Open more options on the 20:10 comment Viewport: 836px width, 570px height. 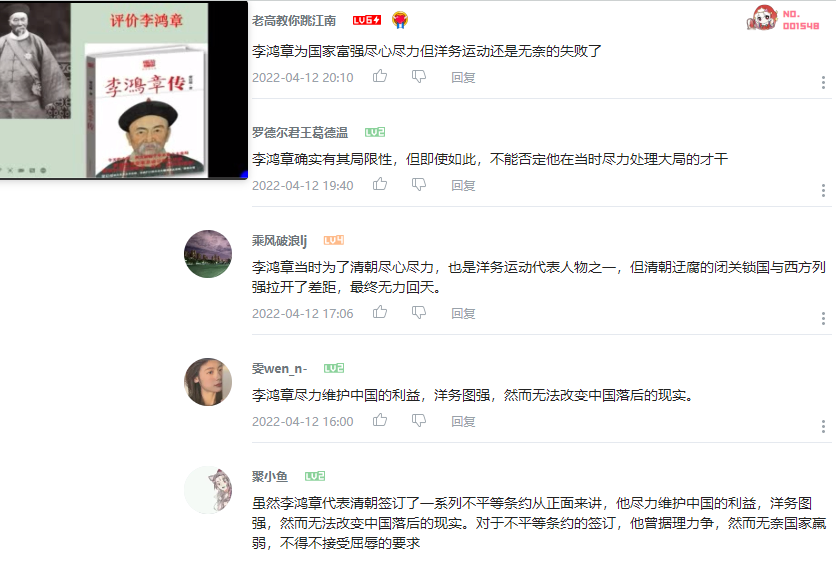(x=823, y=82)
